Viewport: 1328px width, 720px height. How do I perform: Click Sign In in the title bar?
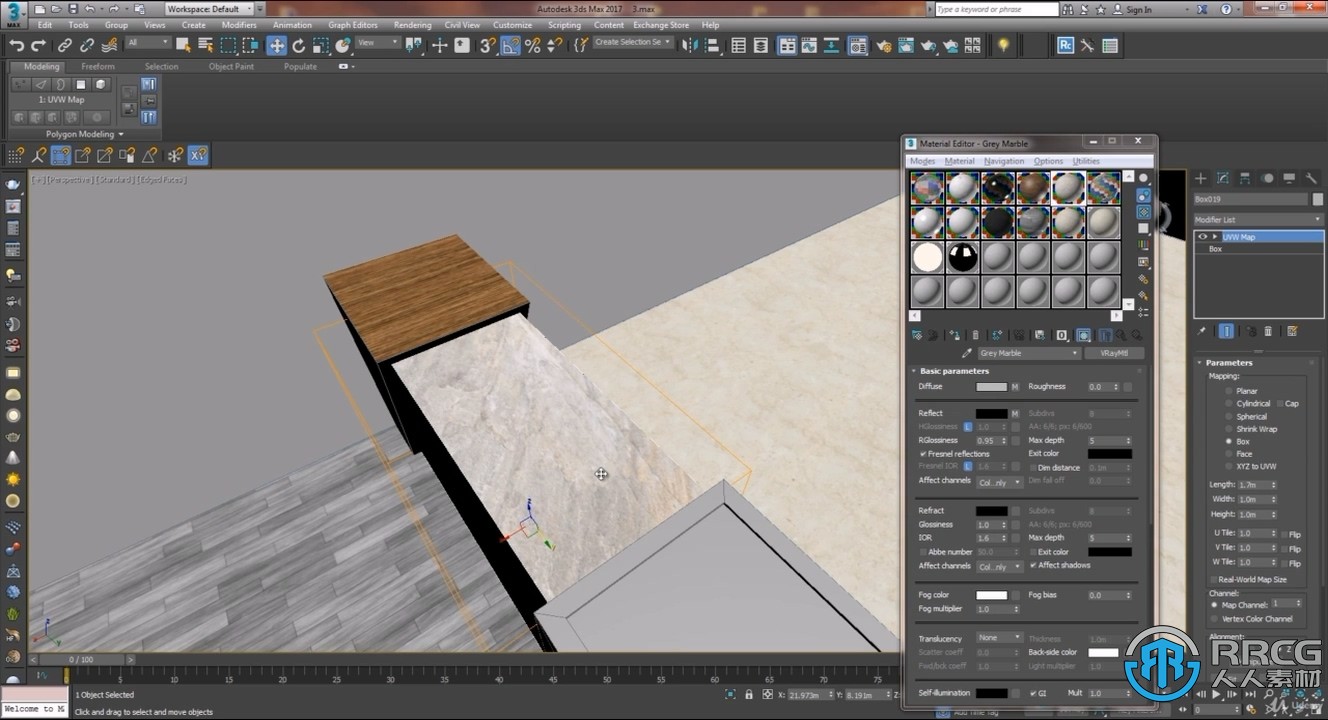click(1139, 10)
